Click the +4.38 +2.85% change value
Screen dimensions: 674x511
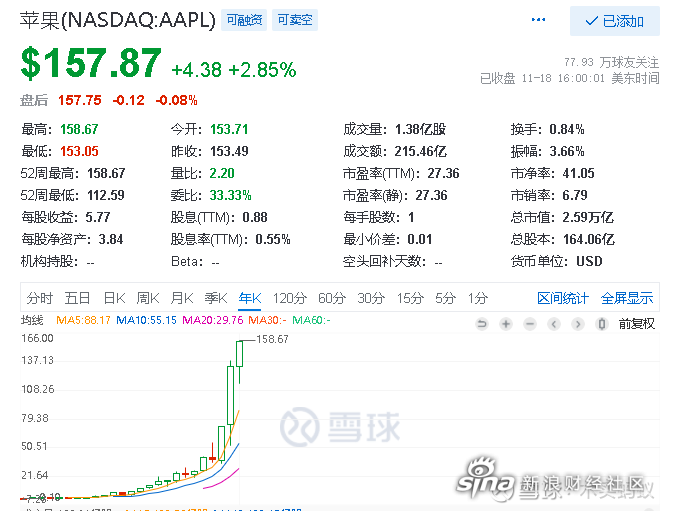(x=234, y=70)
